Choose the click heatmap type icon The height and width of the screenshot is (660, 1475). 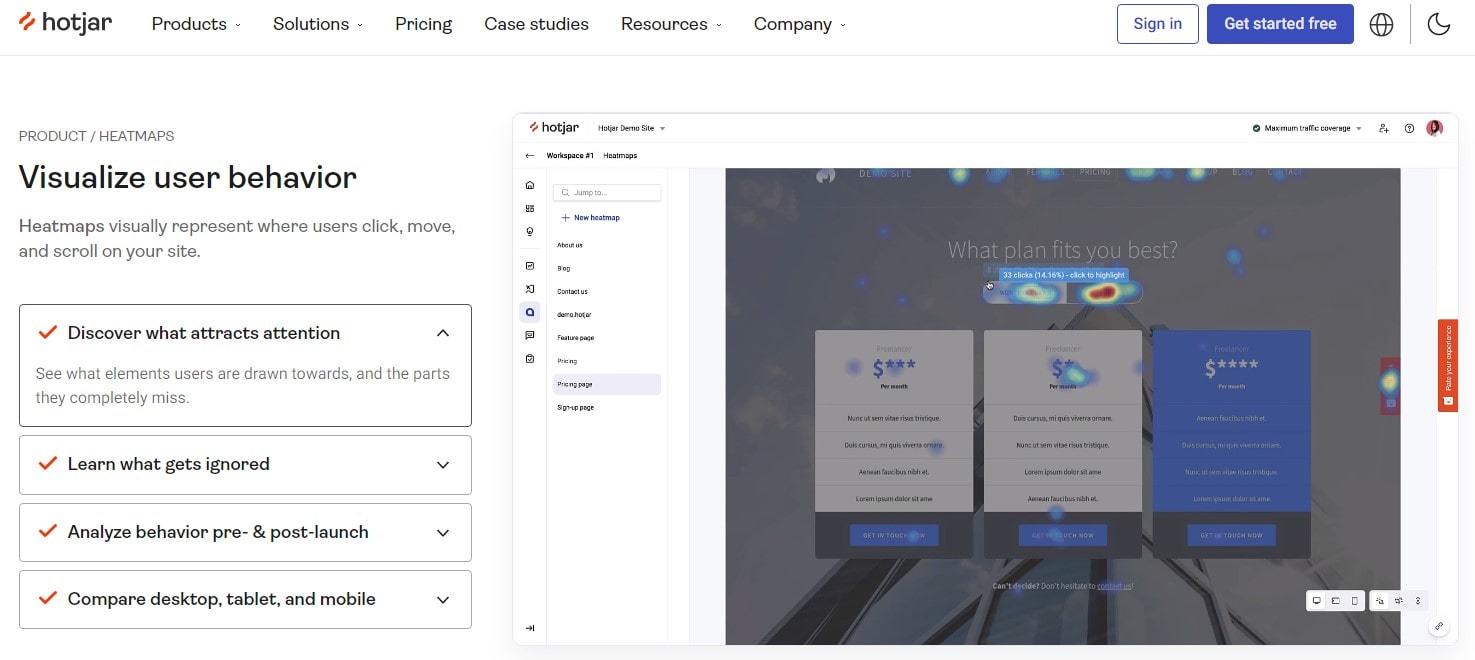(x=1379, y=601)
